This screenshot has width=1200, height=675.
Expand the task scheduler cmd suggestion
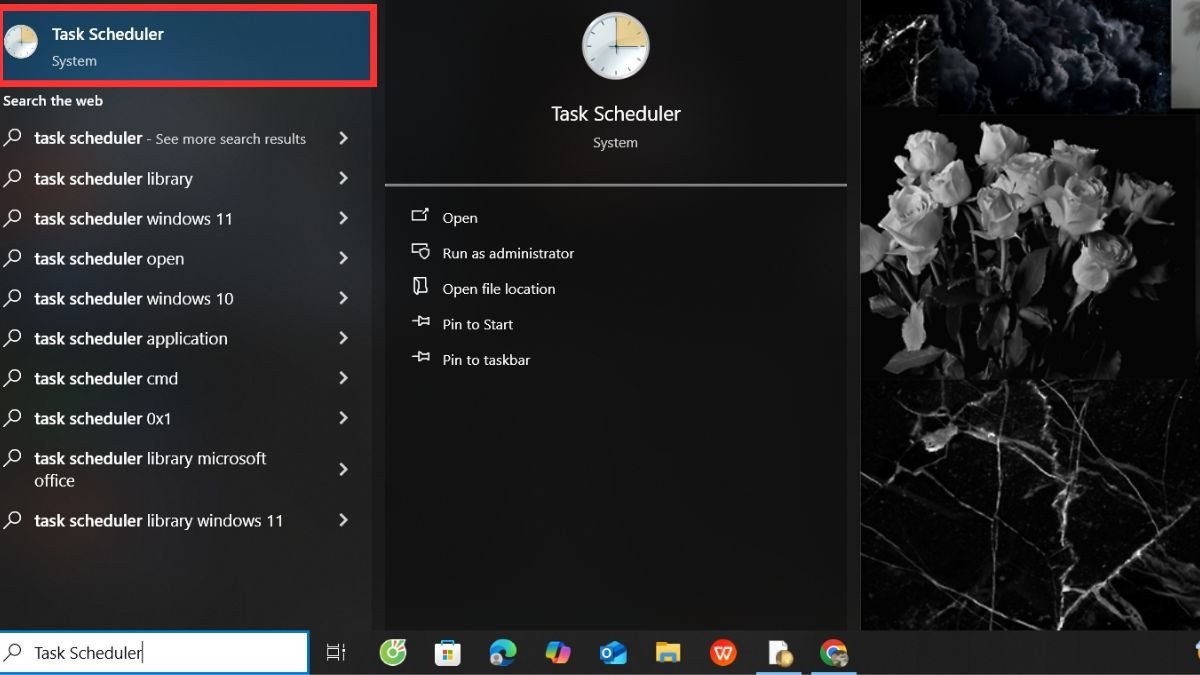tap(343, 378)
